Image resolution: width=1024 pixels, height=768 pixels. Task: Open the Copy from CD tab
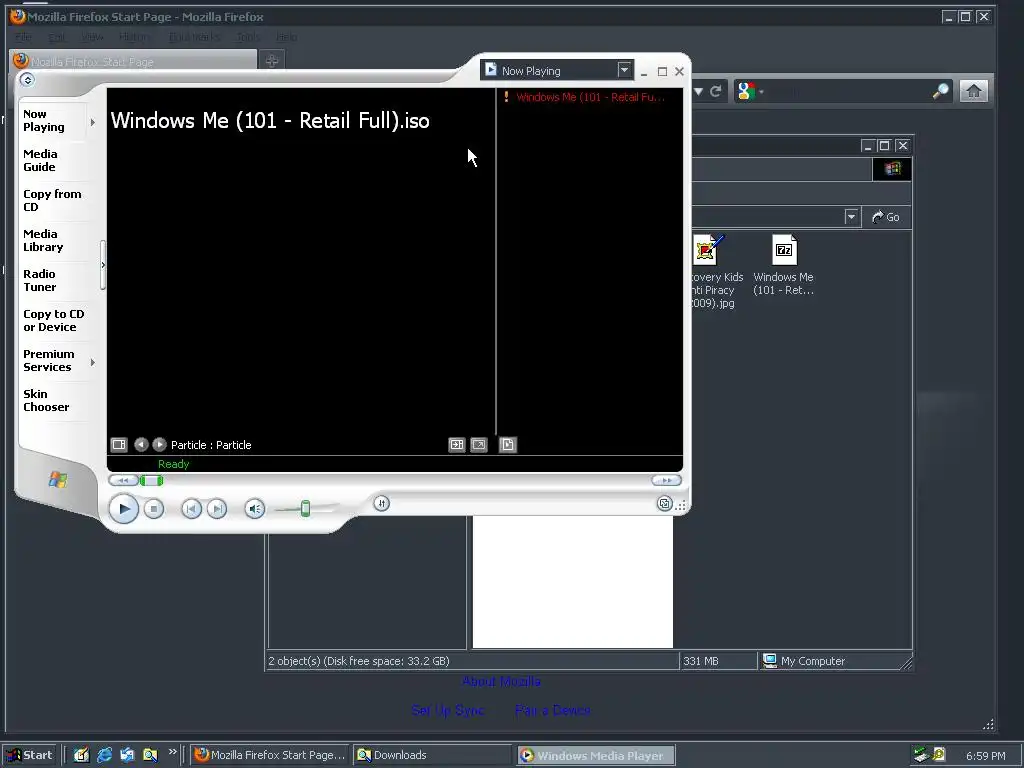click(52, 200)
